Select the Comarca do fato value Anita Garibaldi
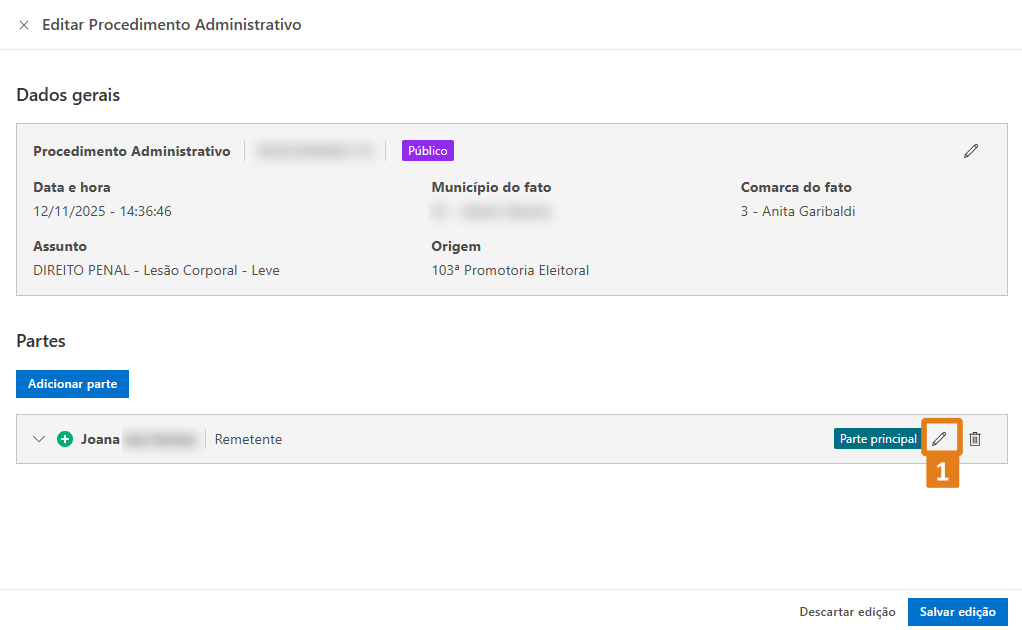Image resolution: width=1022 pixels, height=630 pixels. point(796,211)
